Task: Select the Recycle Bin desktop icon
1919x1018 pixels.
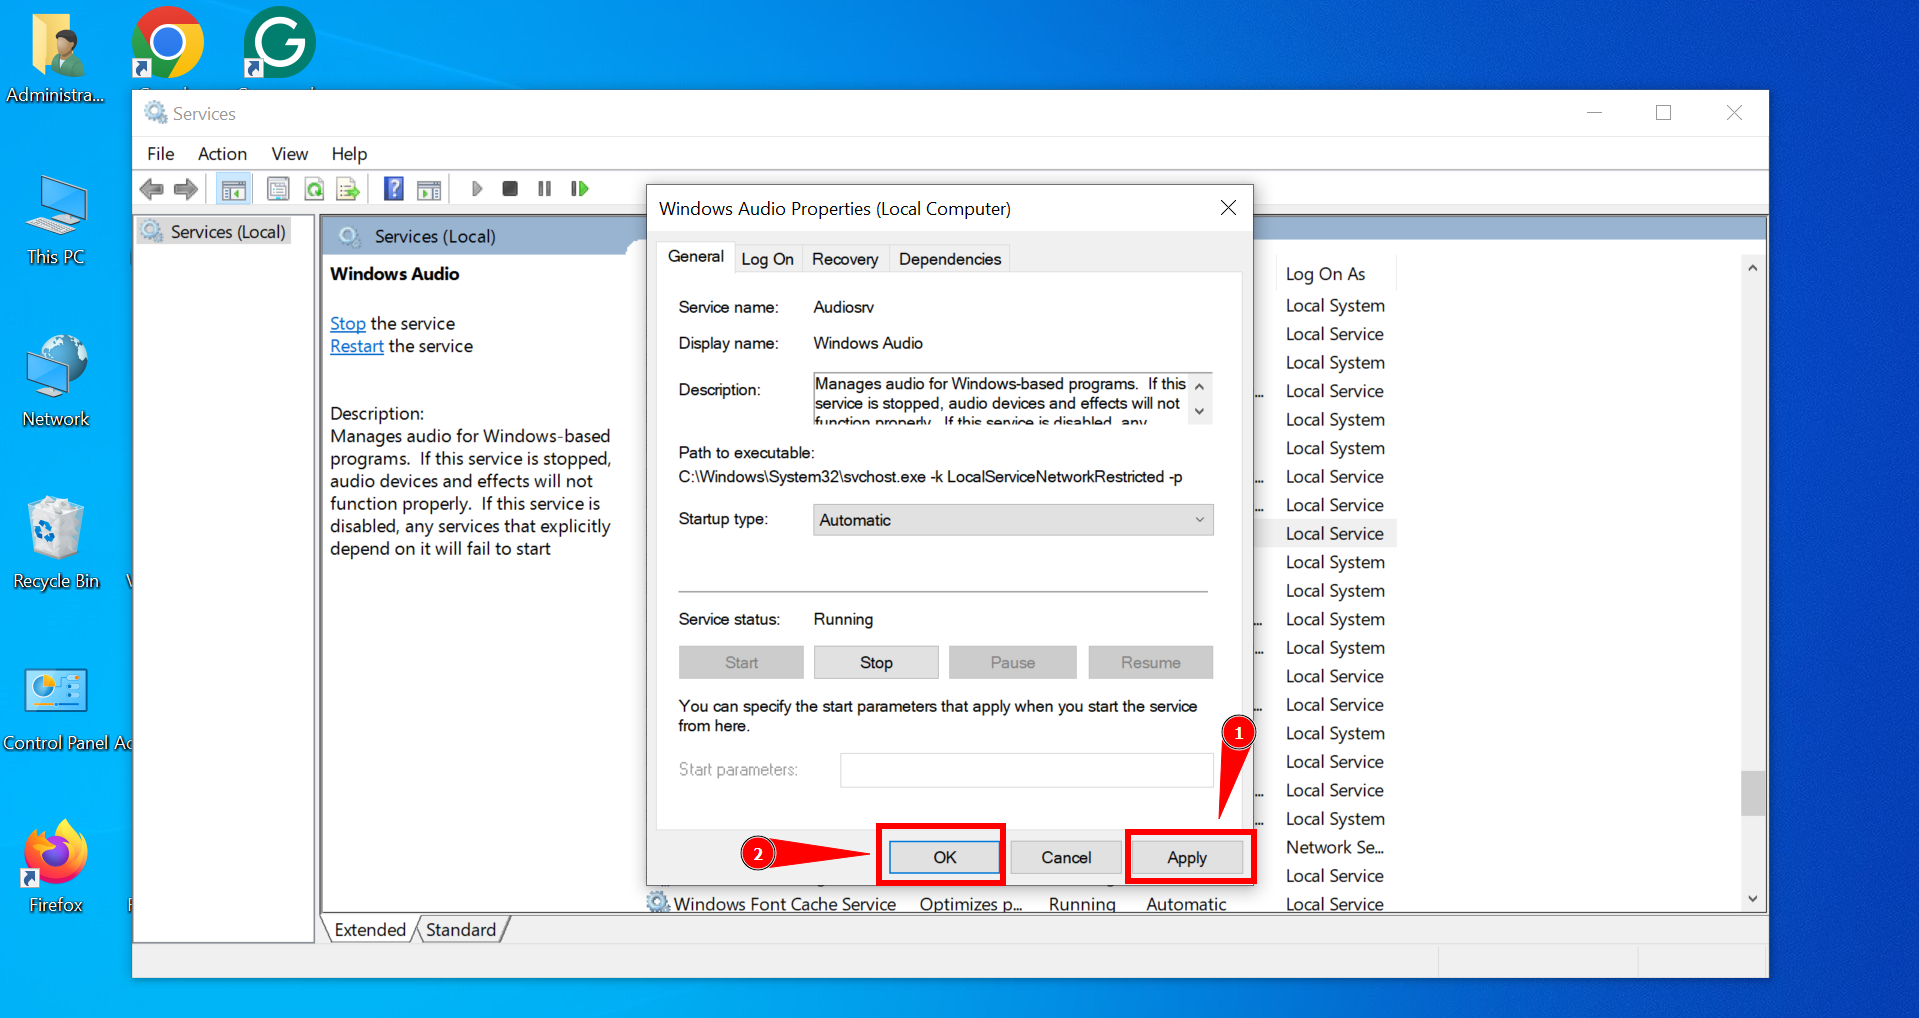Action: tap(56, 543)
